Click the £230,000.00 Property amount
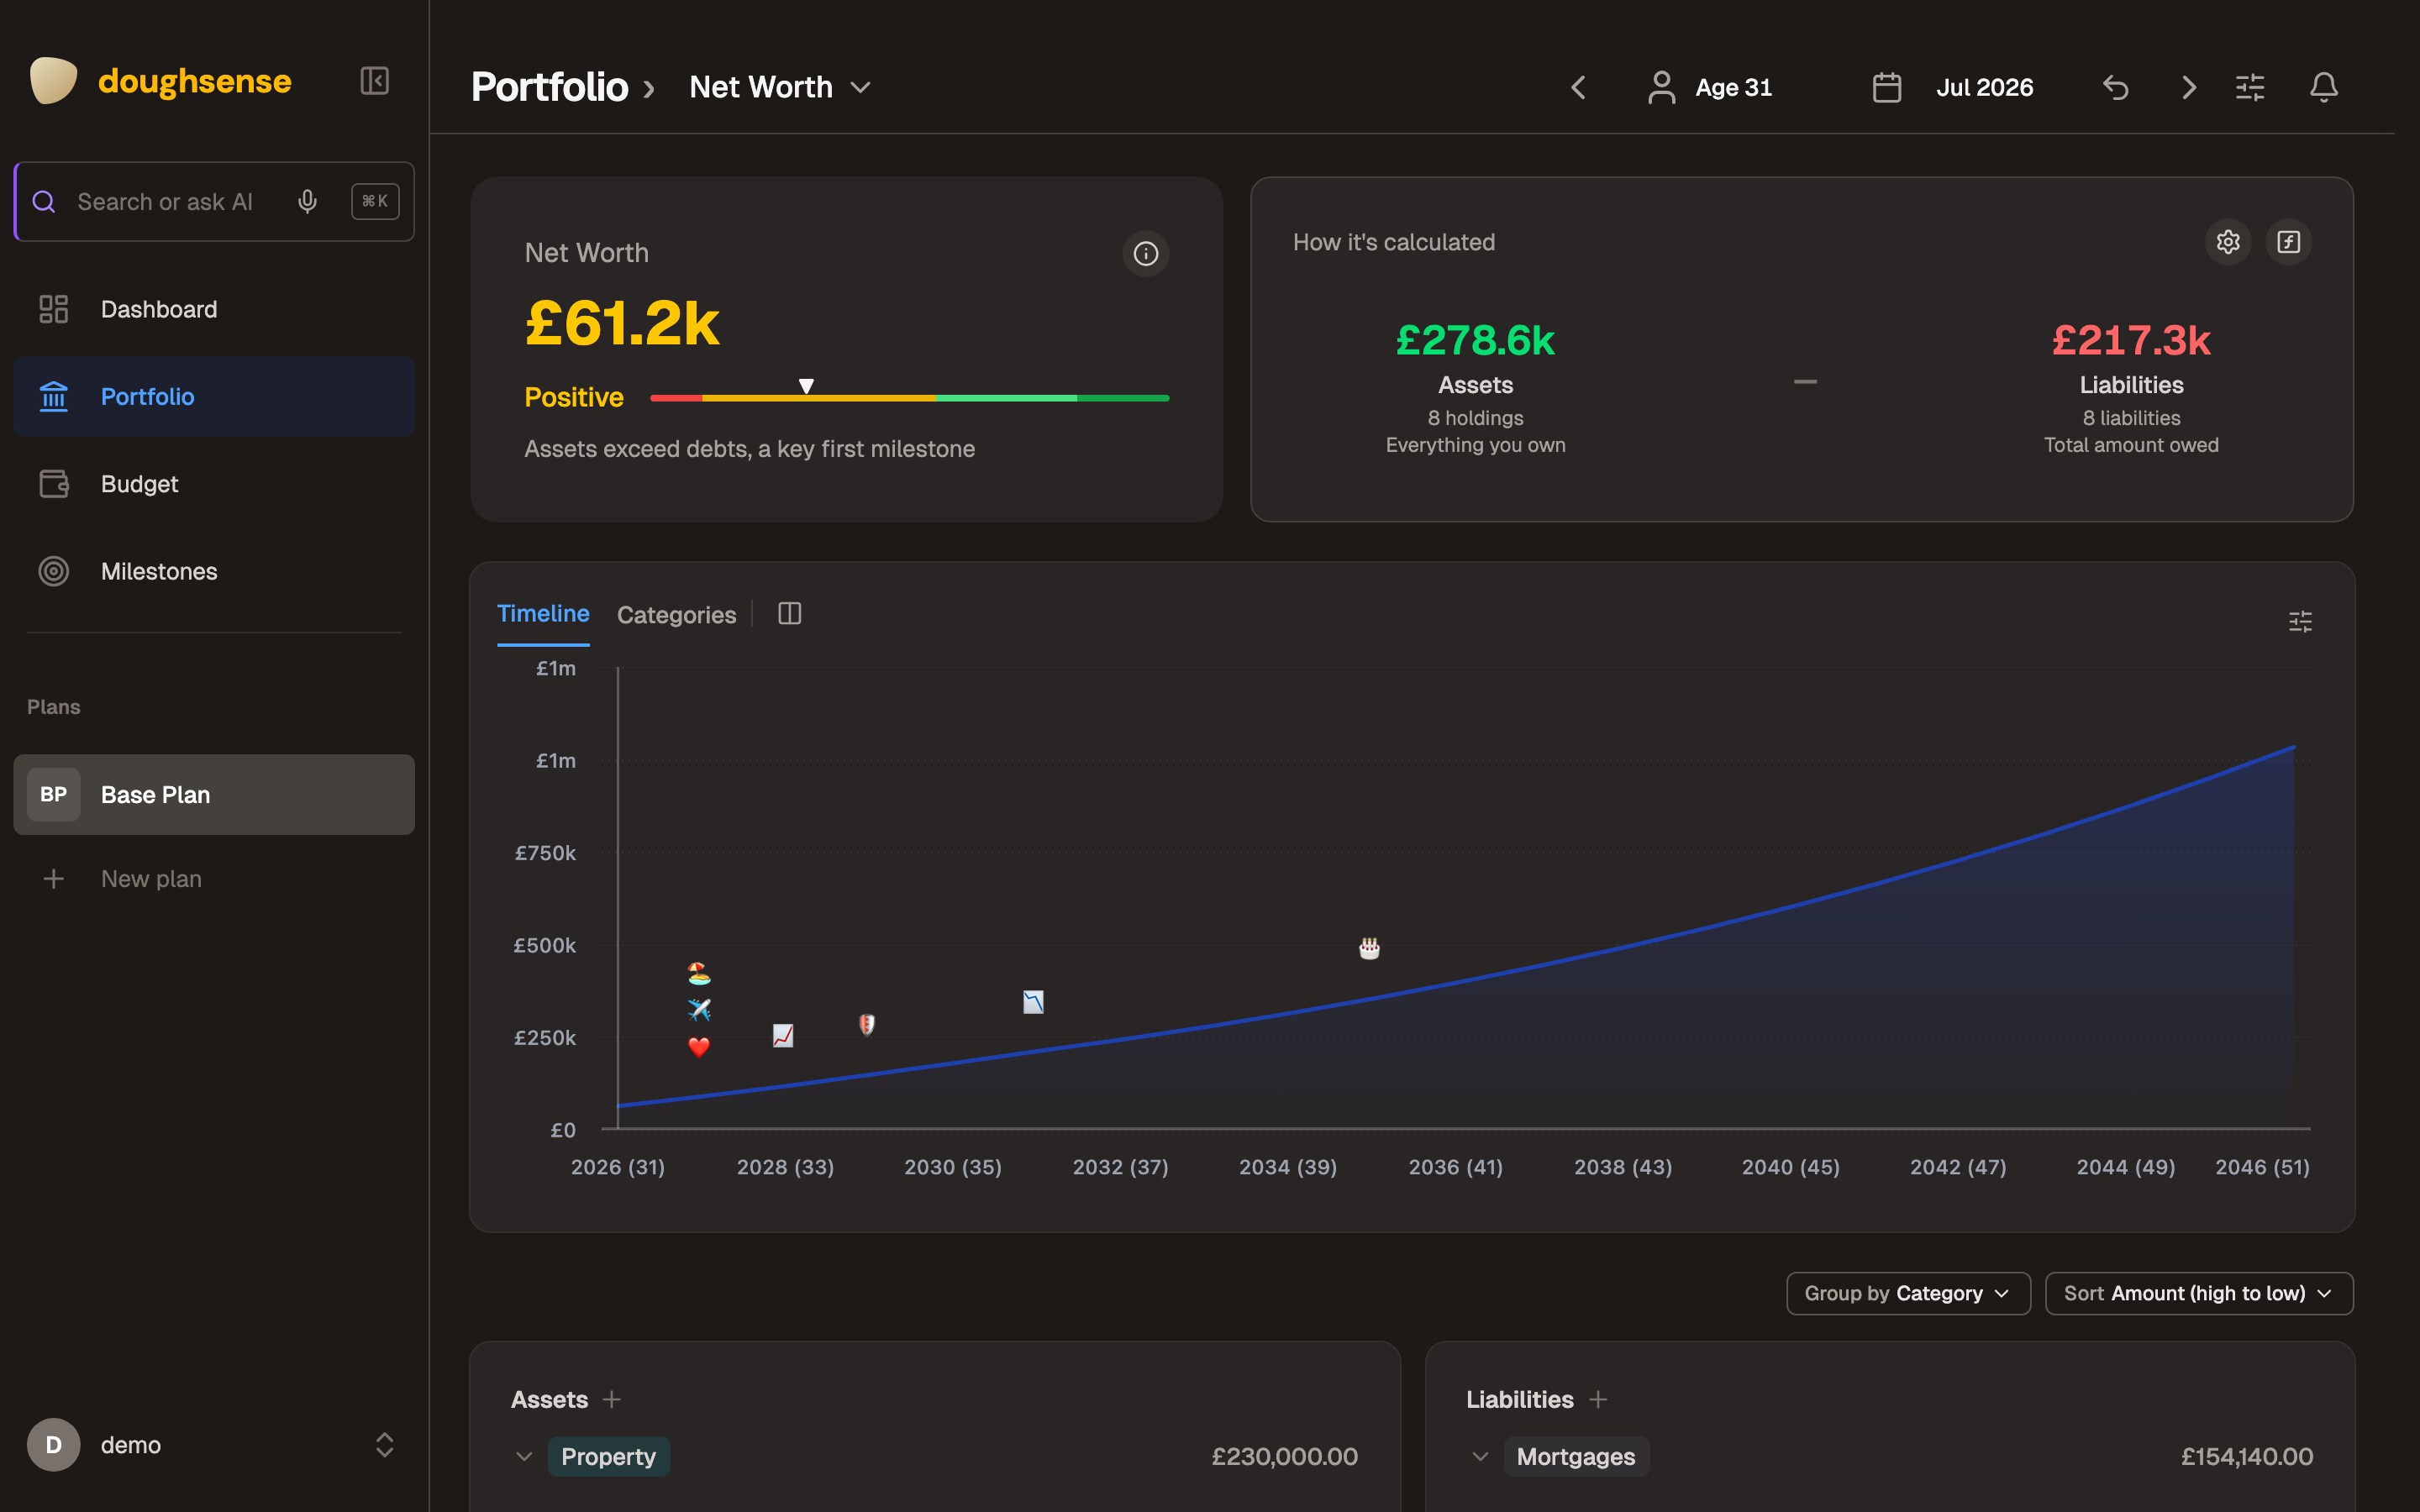The height and width of the screenshot is (1512, 2420). (x=1284, y=1456)
